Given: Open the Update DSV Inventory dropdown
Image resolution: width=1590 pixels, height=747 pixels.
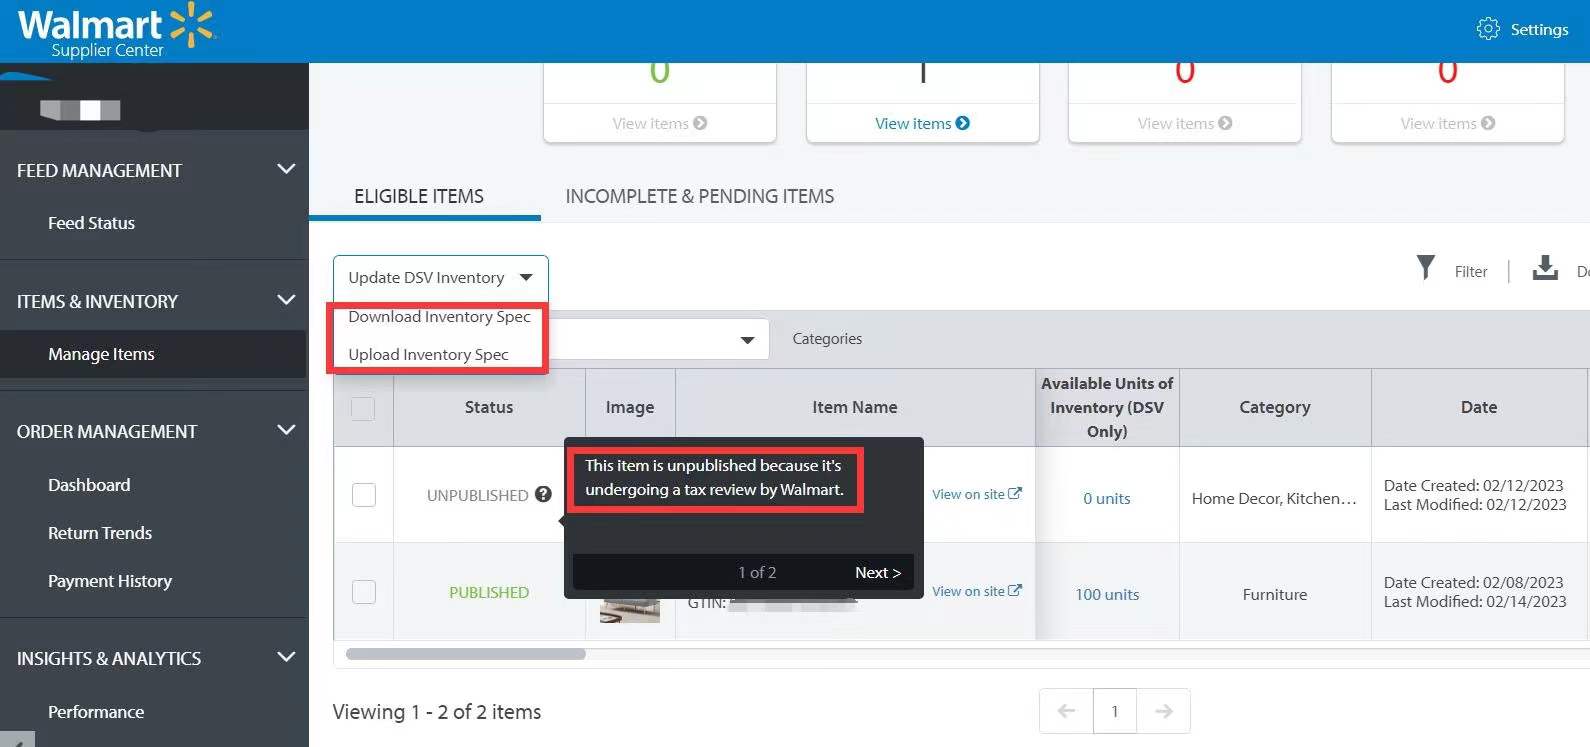Looking at the screenshot, I should 441,278.
